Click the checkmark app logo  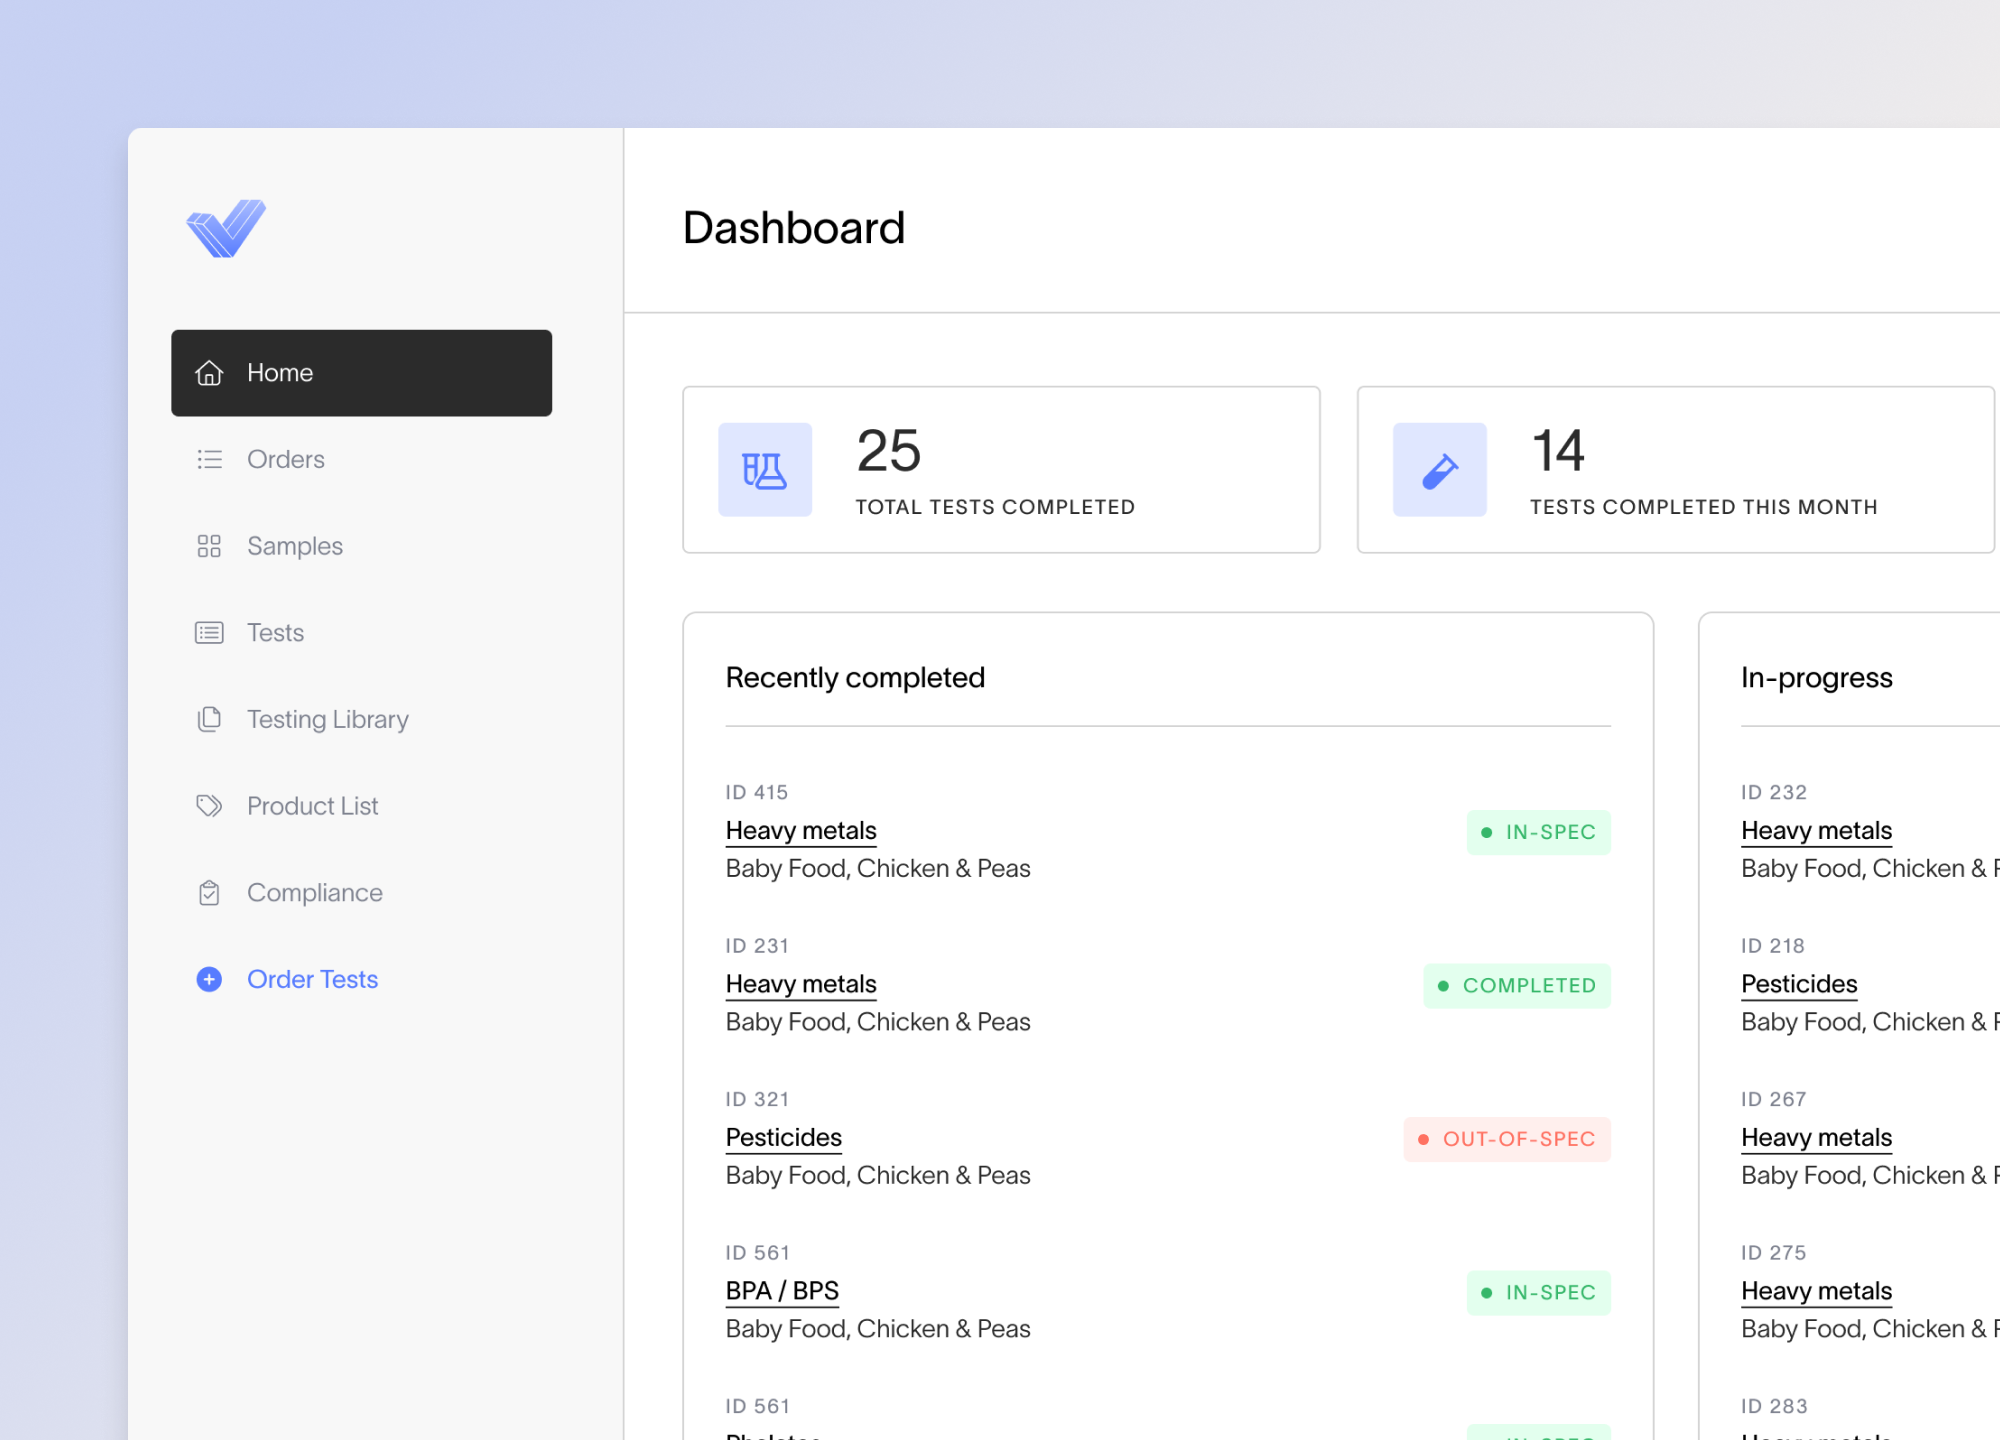pyautogui.click(x=227, y=228)
